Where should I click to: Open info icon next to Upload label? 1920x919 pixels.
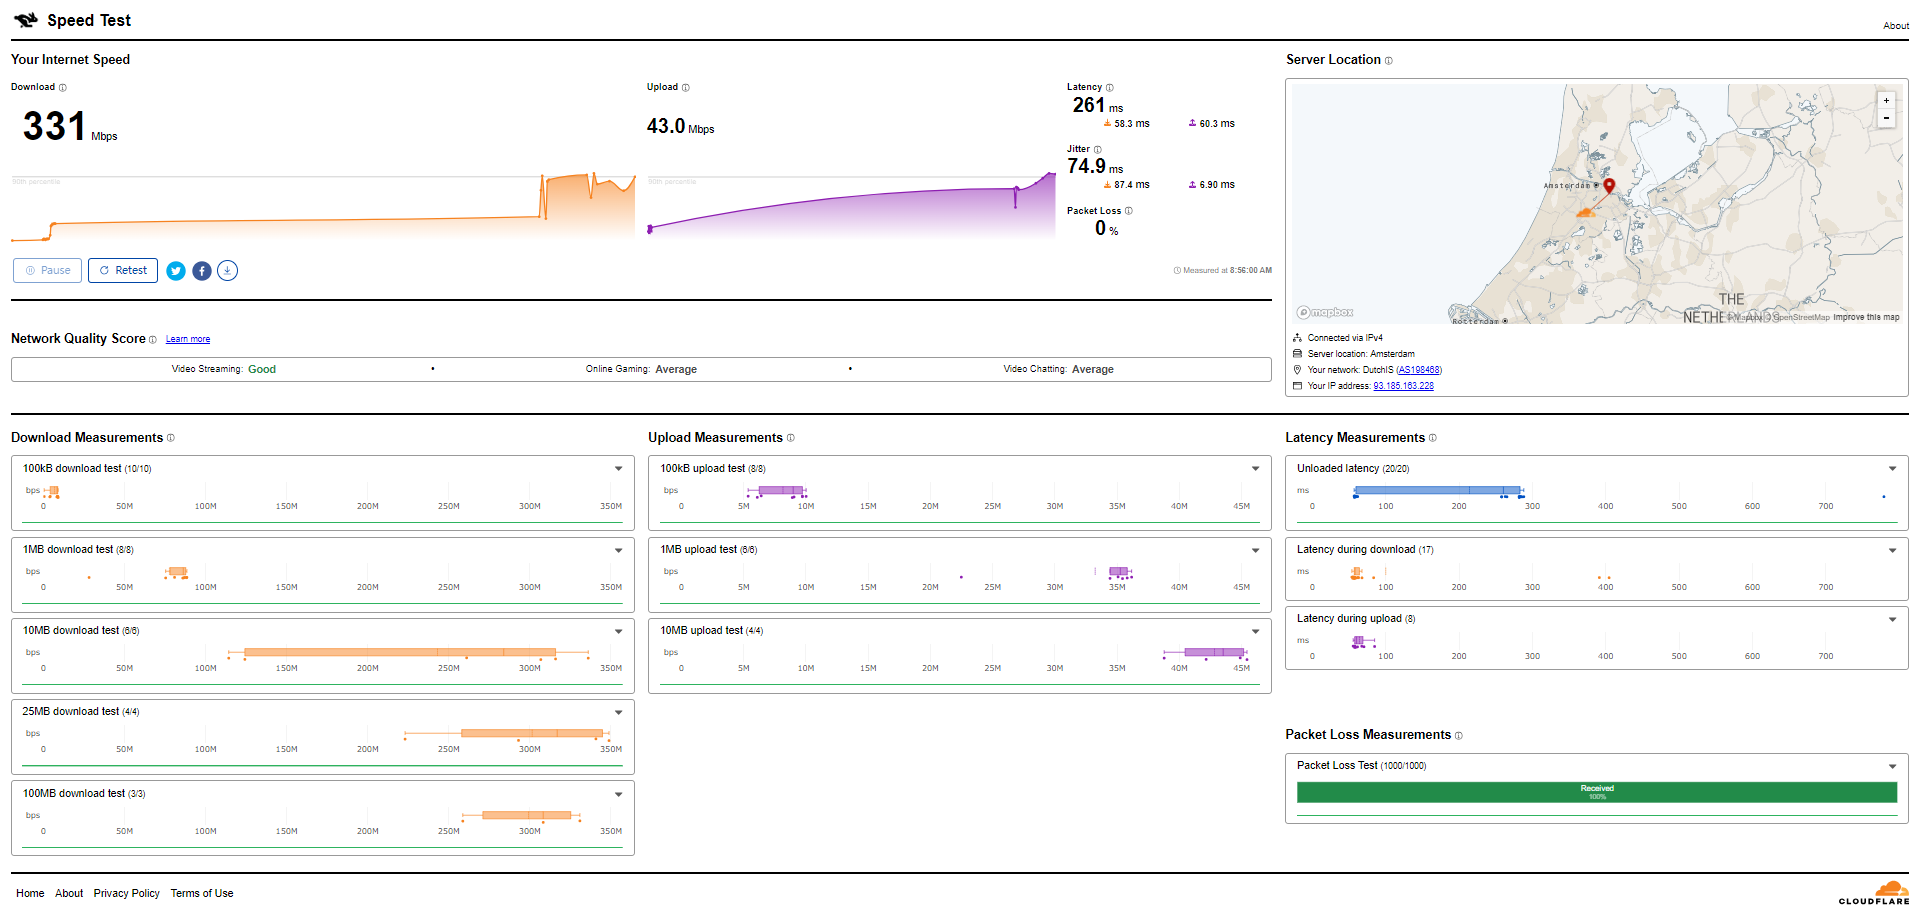point(686,88)
